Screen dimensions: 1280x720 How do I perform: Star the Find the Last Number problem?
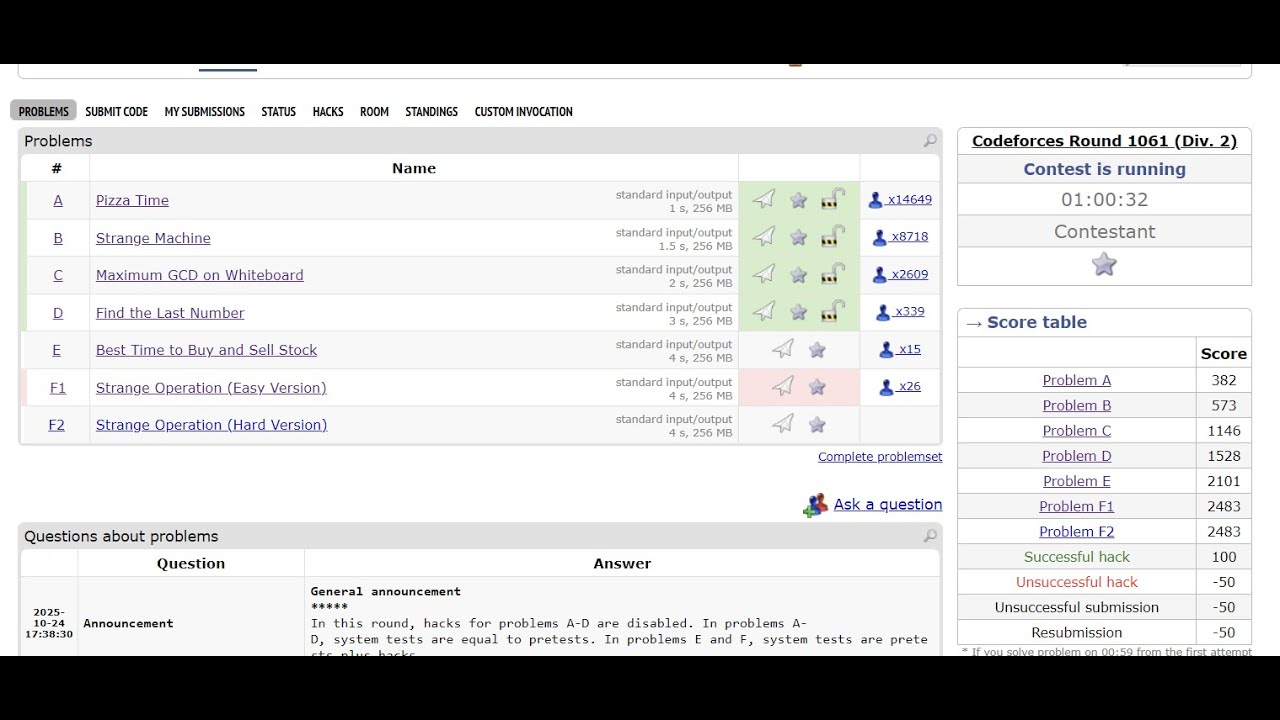pos(798,313)
